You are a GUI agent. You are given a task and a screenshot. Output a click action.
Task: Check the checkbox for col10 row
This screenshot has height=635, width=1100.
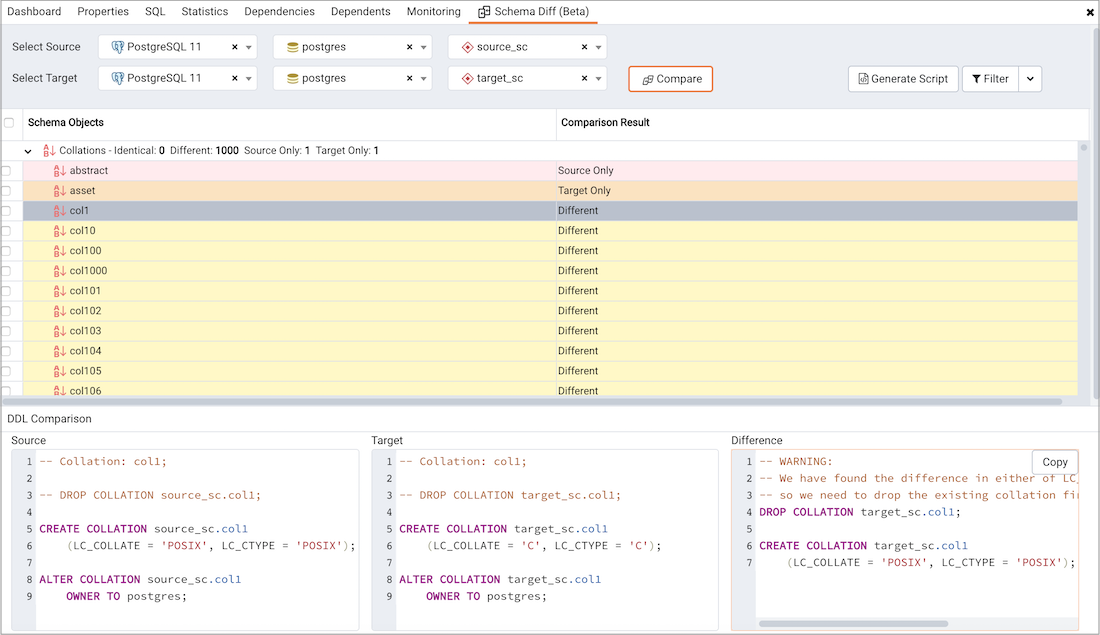pyautogui.click(x=6, y=231)
